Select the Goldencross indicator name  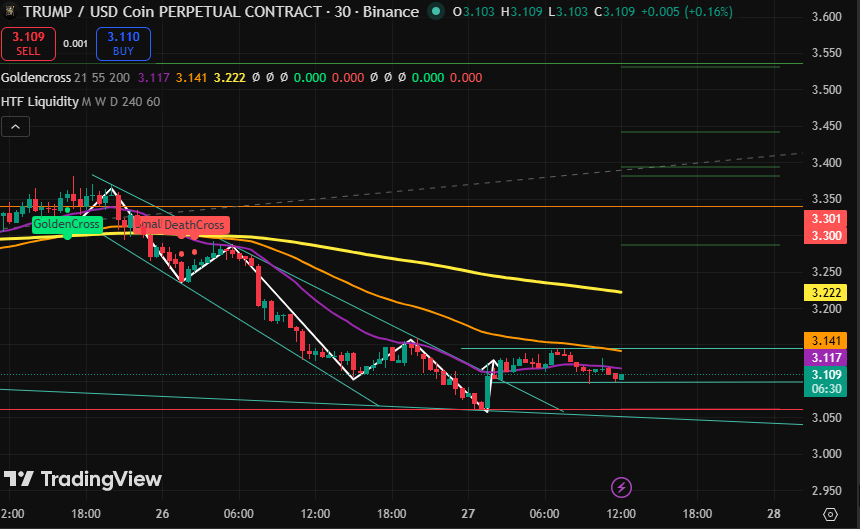[36, 78]
